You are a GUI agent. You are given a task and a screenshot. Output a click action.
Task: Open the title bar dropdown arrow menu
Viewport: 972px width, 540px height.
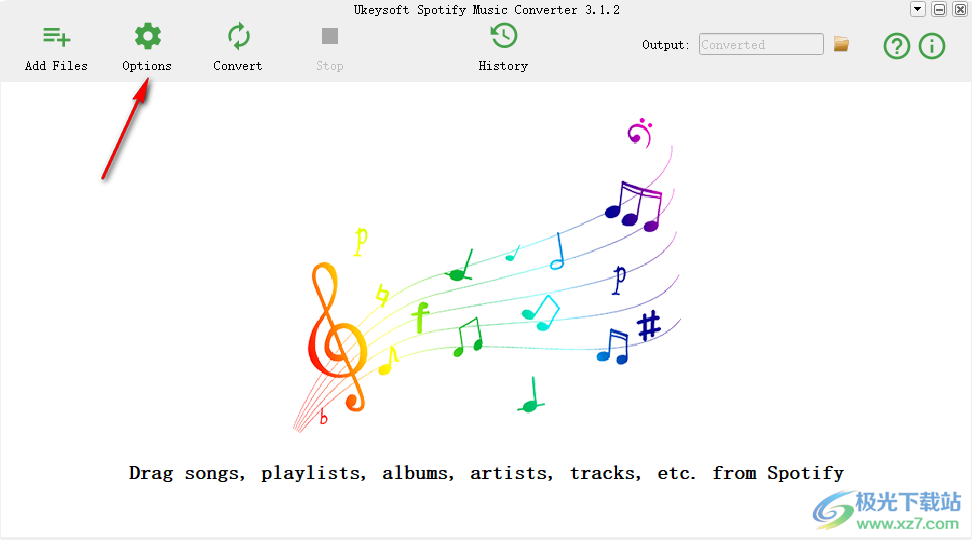(917, 9)
